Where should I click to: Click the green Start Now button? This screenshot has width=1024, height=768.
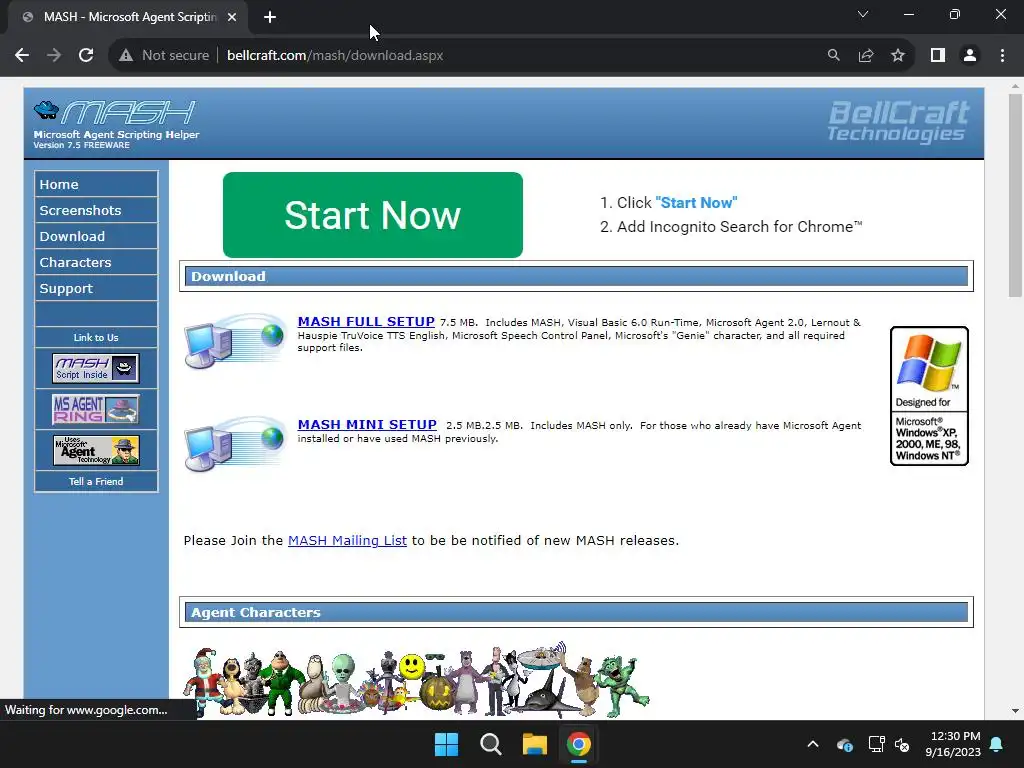[373, 215]
